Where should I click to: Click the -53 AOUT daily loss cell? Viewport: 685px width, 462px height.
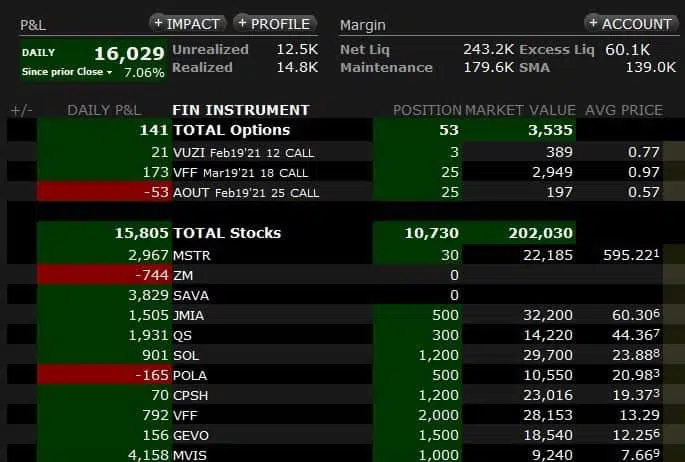tap(104, 192)
